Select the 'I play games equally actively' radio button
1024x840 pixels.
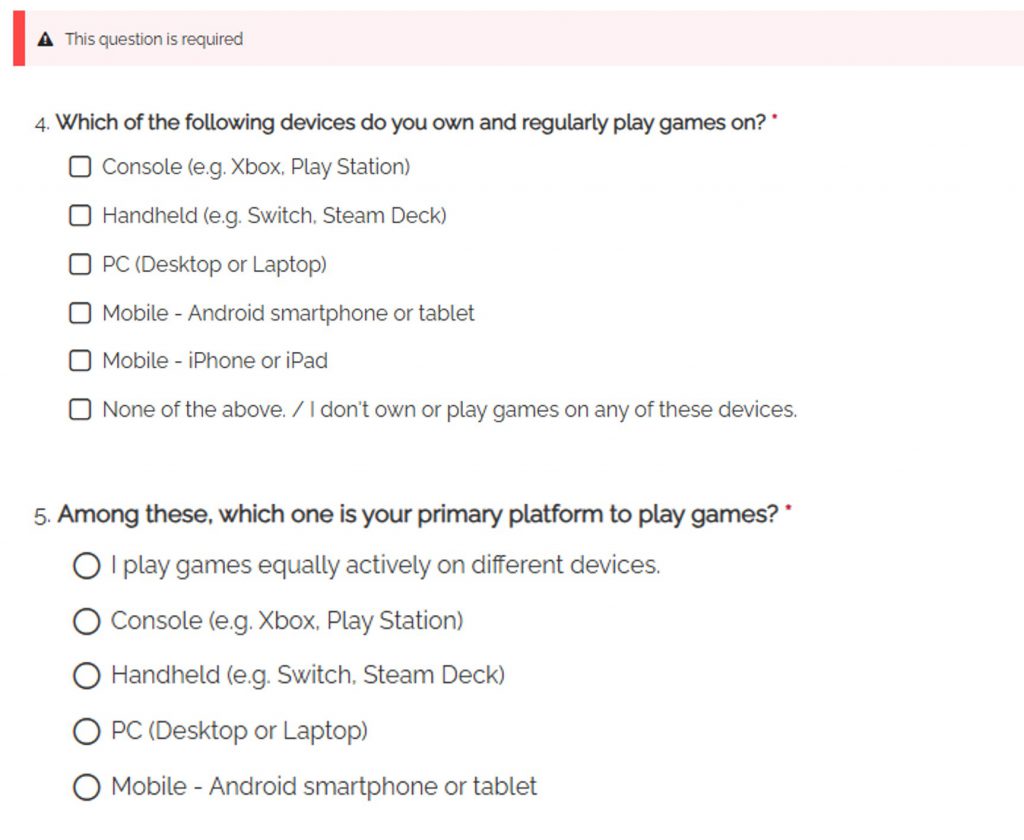pyautogui.click(x=87, y=566)
